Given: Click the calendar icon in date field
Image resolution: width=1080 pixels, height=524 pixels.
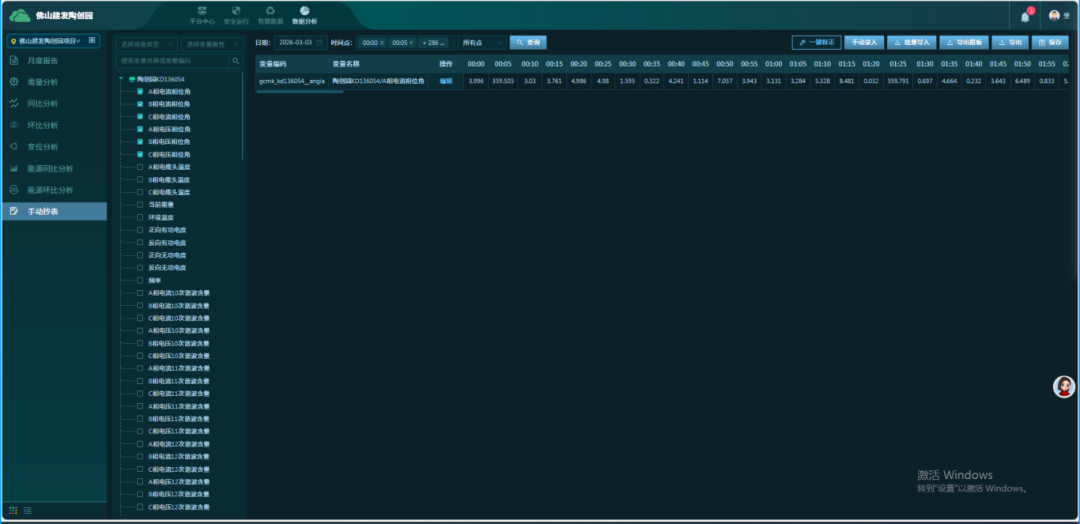Looking at the screenshot, I should point(319,43).
